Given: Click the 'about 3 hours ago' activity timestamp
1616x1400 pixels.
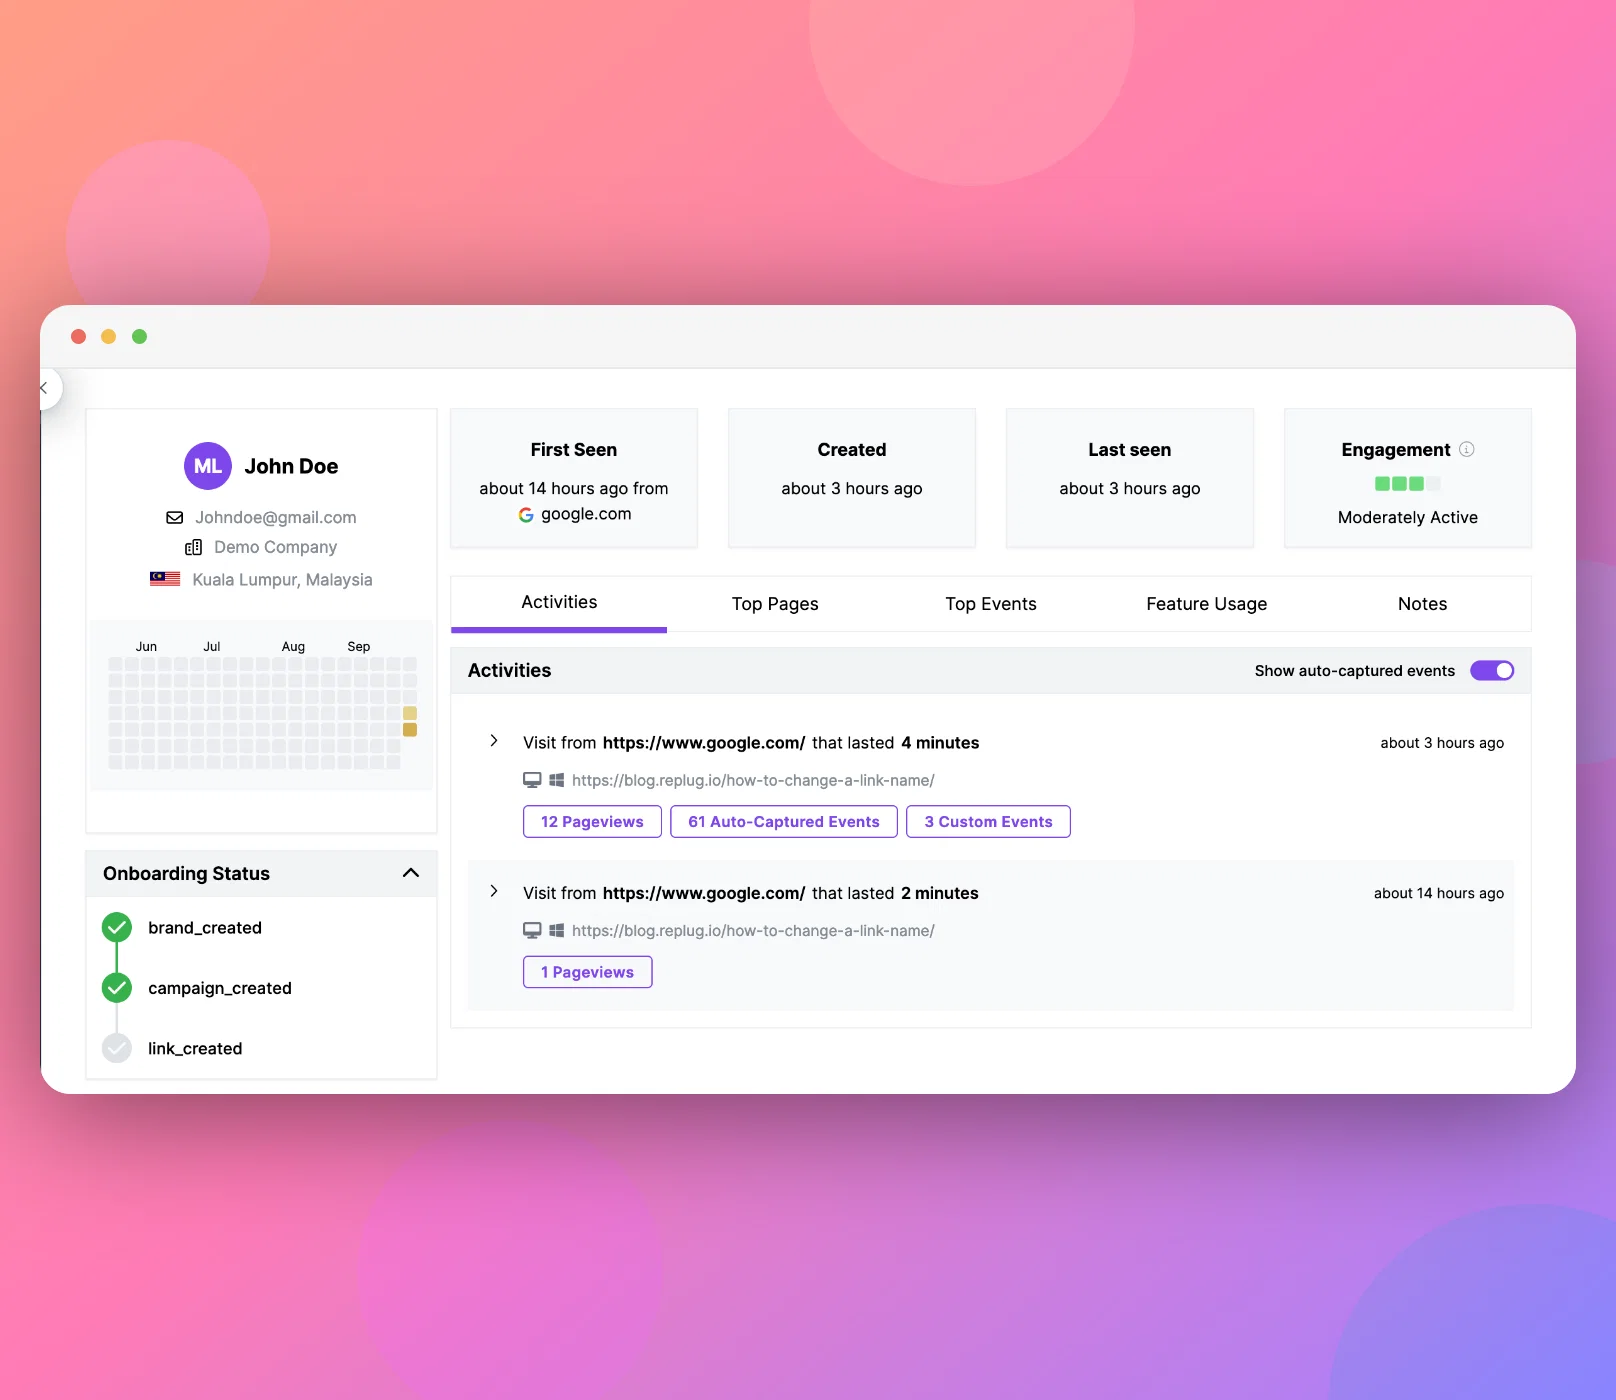Looking at the screenshot, I should pos(1442,743).
